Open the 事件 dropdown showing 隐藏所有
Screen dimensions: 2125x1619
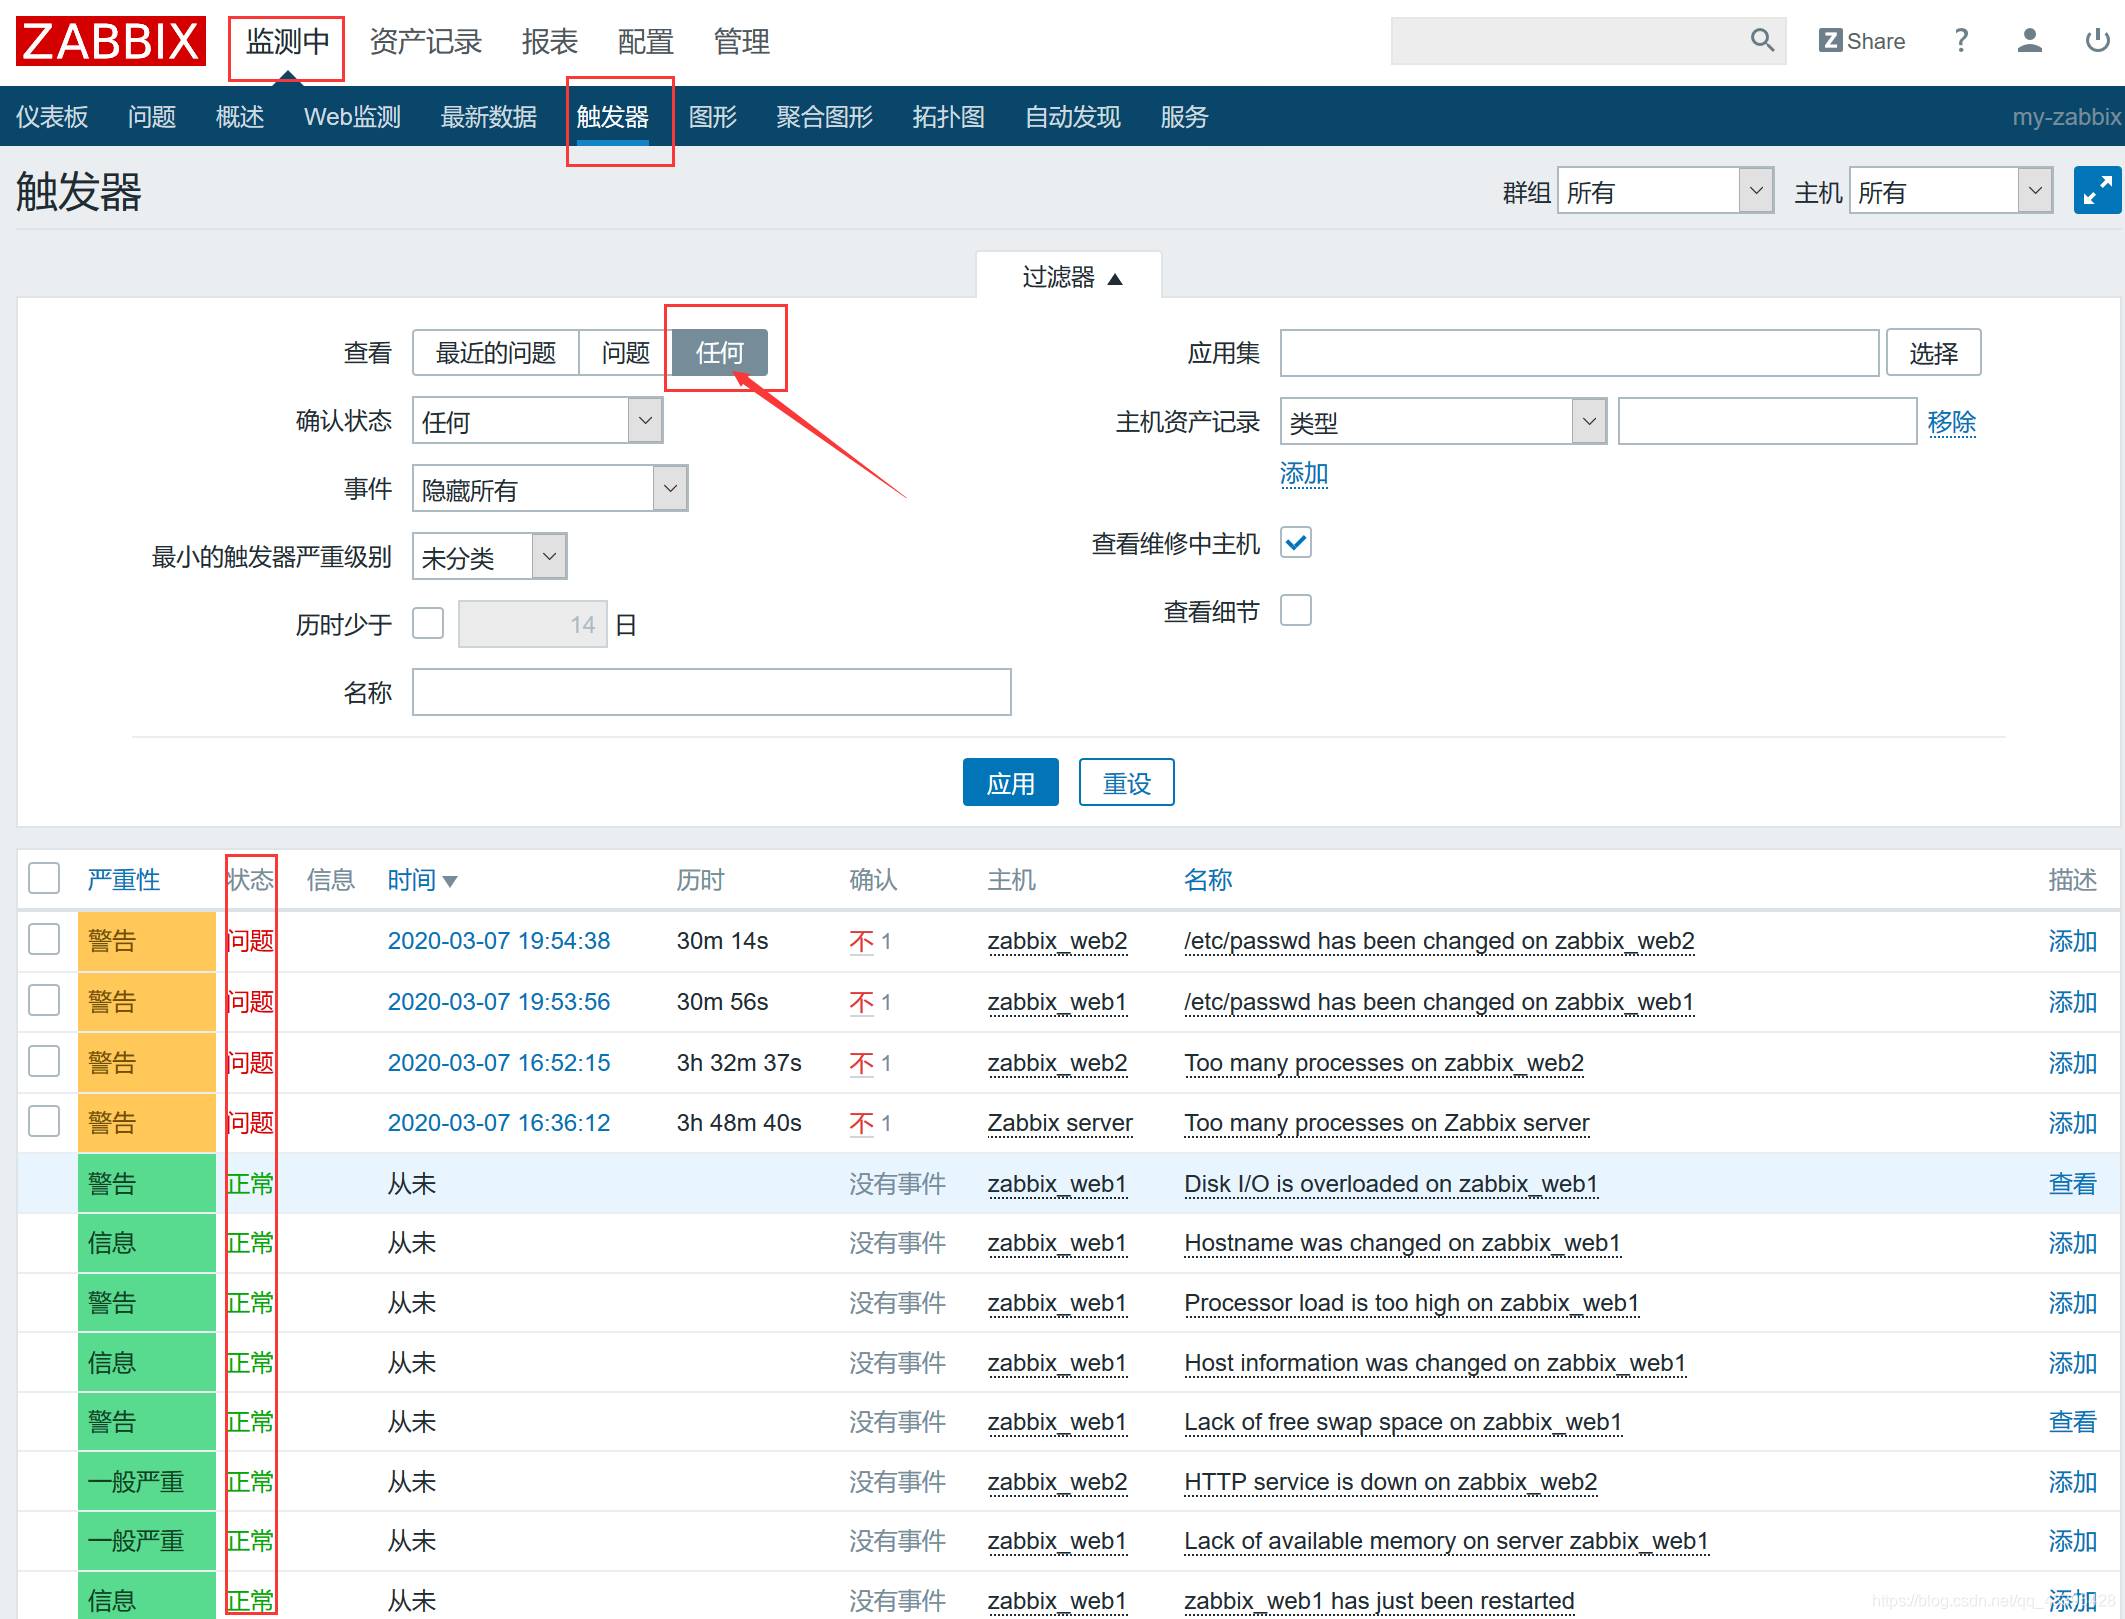550,488
